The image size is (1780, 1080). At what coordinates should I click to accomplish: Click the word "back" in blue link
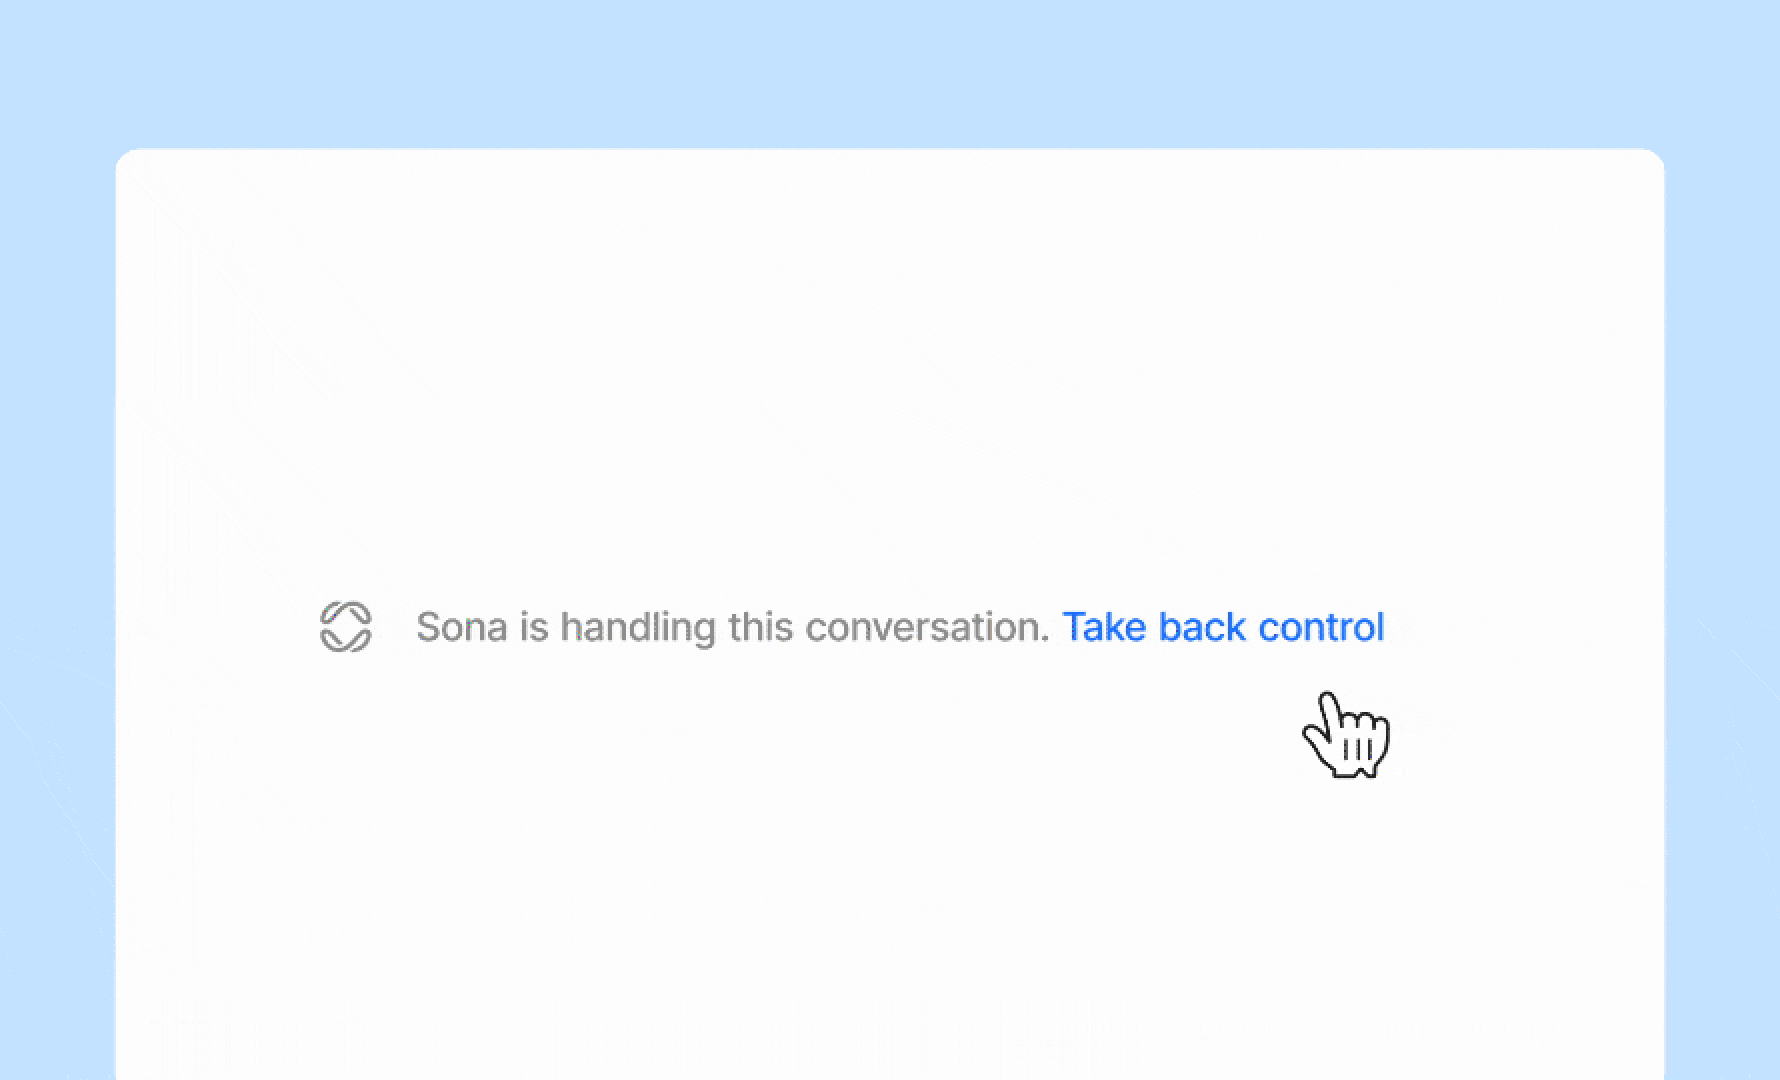point(1202,627)
